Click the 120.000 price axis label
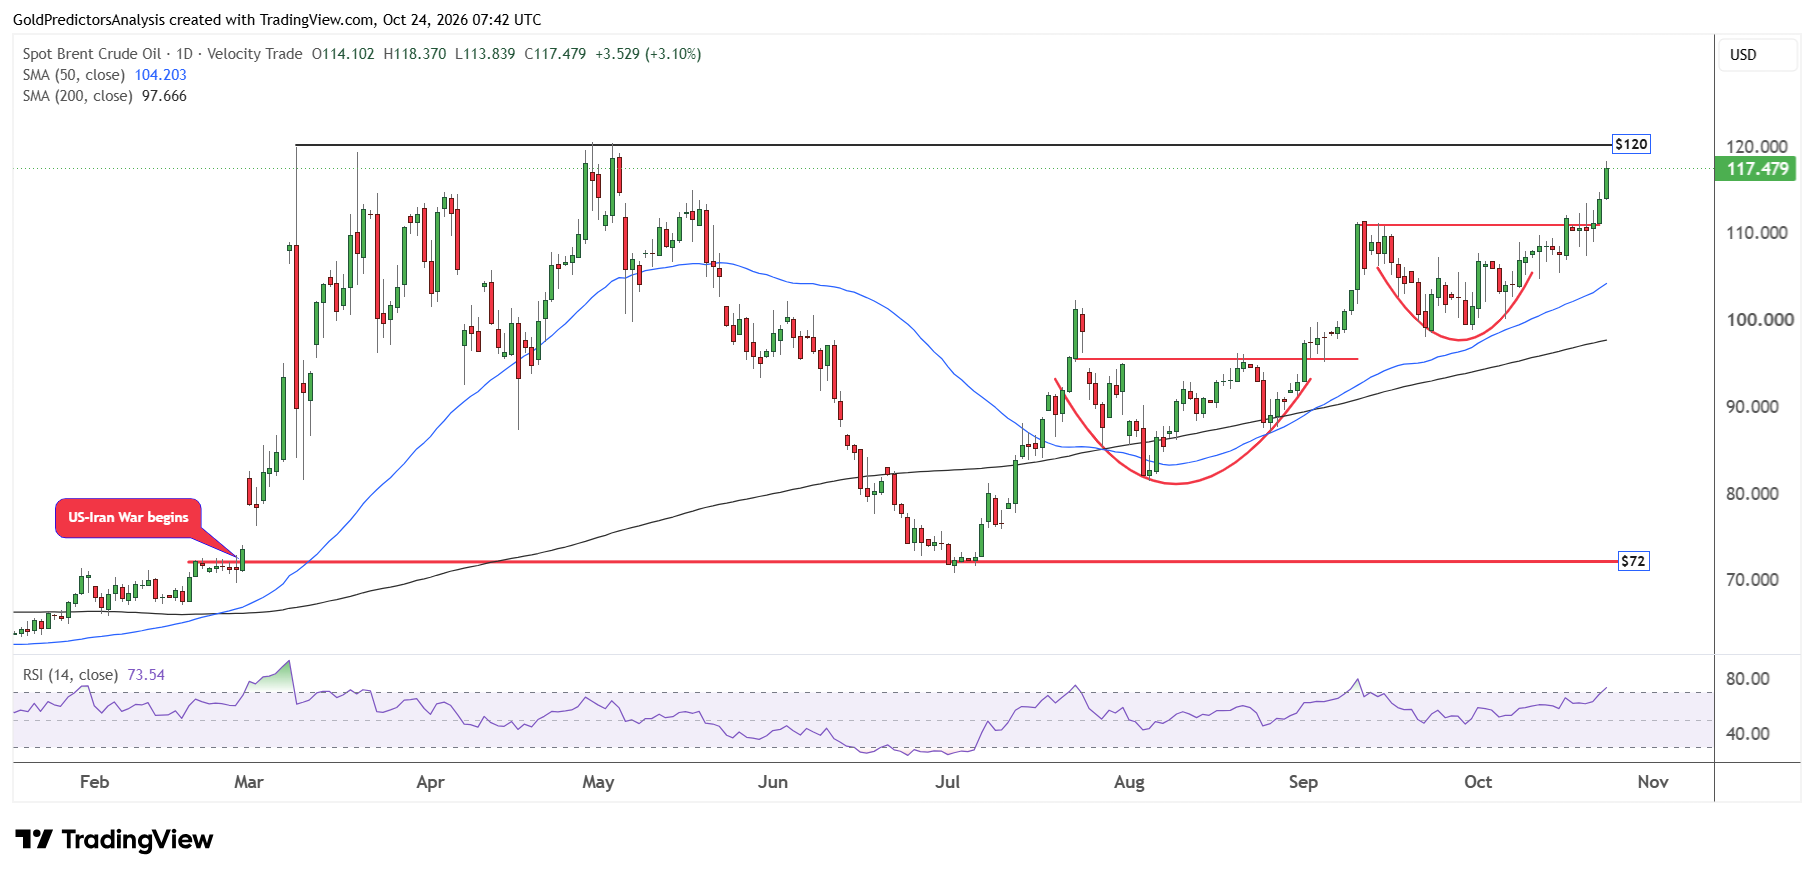The width and height of the screenshot is (1814, 877). (1757, 147)
